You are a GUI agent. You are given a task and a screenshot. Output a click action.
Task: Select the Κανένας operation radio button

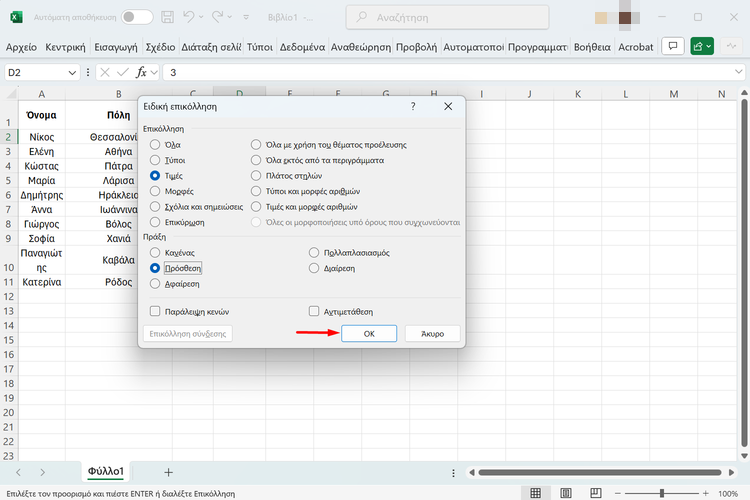tap(155, 253)
